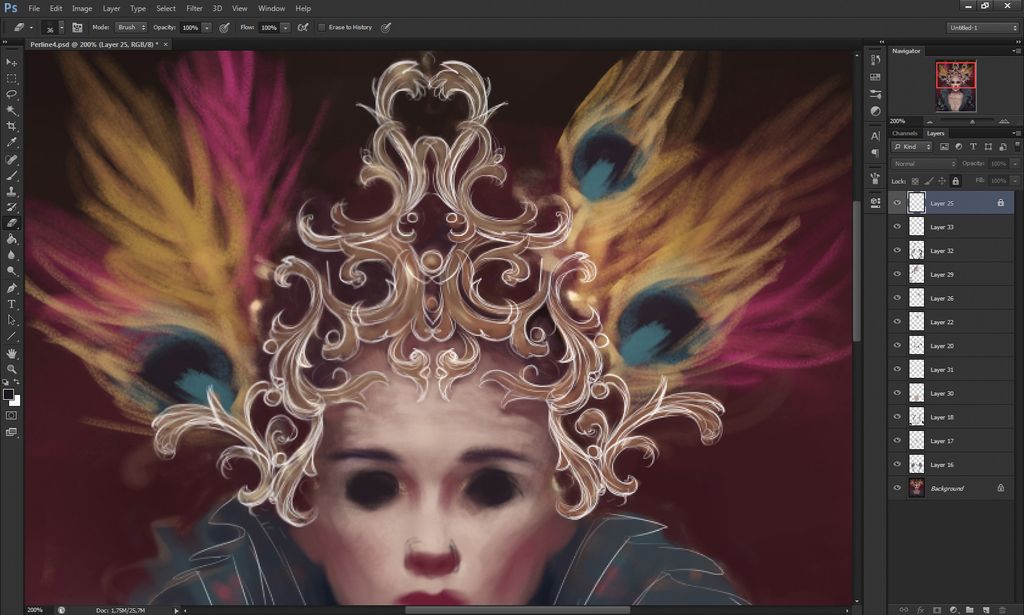Open the airbrush toggle in options bar
The image size is (1024, 615).
tap(303, 28)
